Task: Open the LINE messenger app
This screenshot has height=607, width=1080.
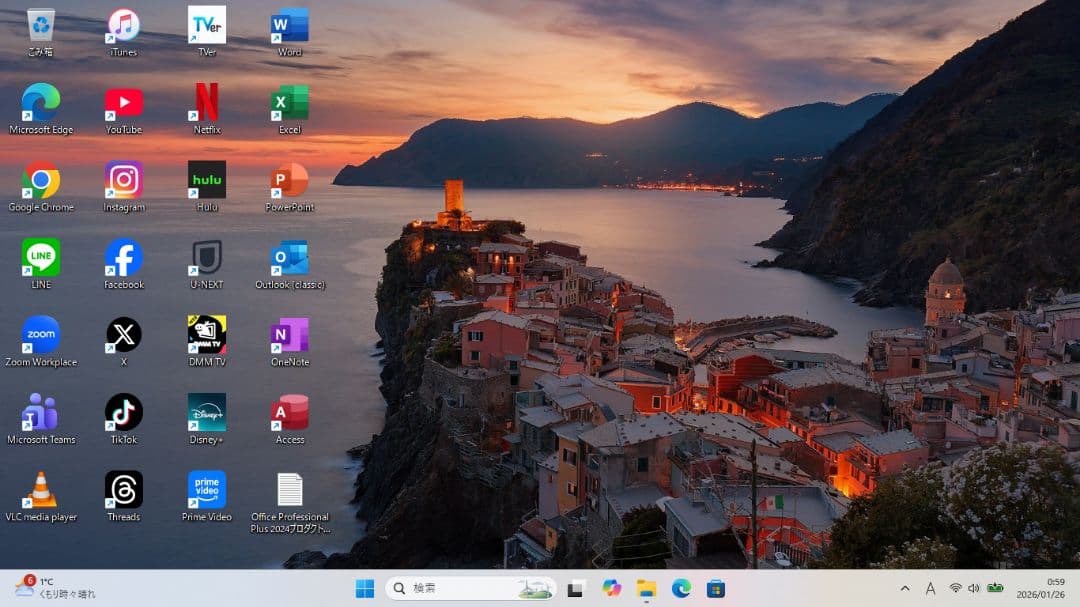Action: (40, 256)
